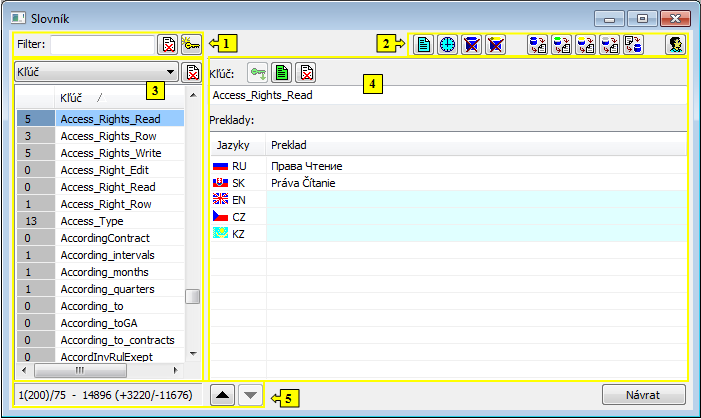Click the cyan document icon in top toolbar
701x419 pixels.
tap(425, 45)
